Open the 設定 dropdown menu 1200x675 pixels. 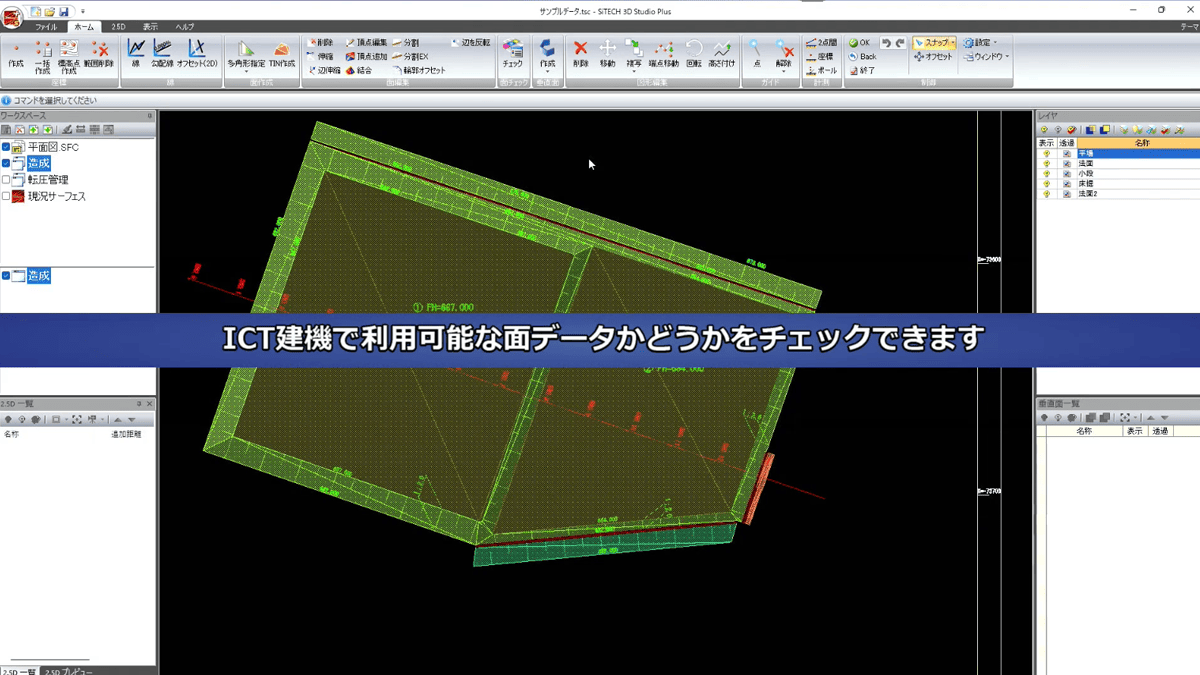[x=984, y=42]
